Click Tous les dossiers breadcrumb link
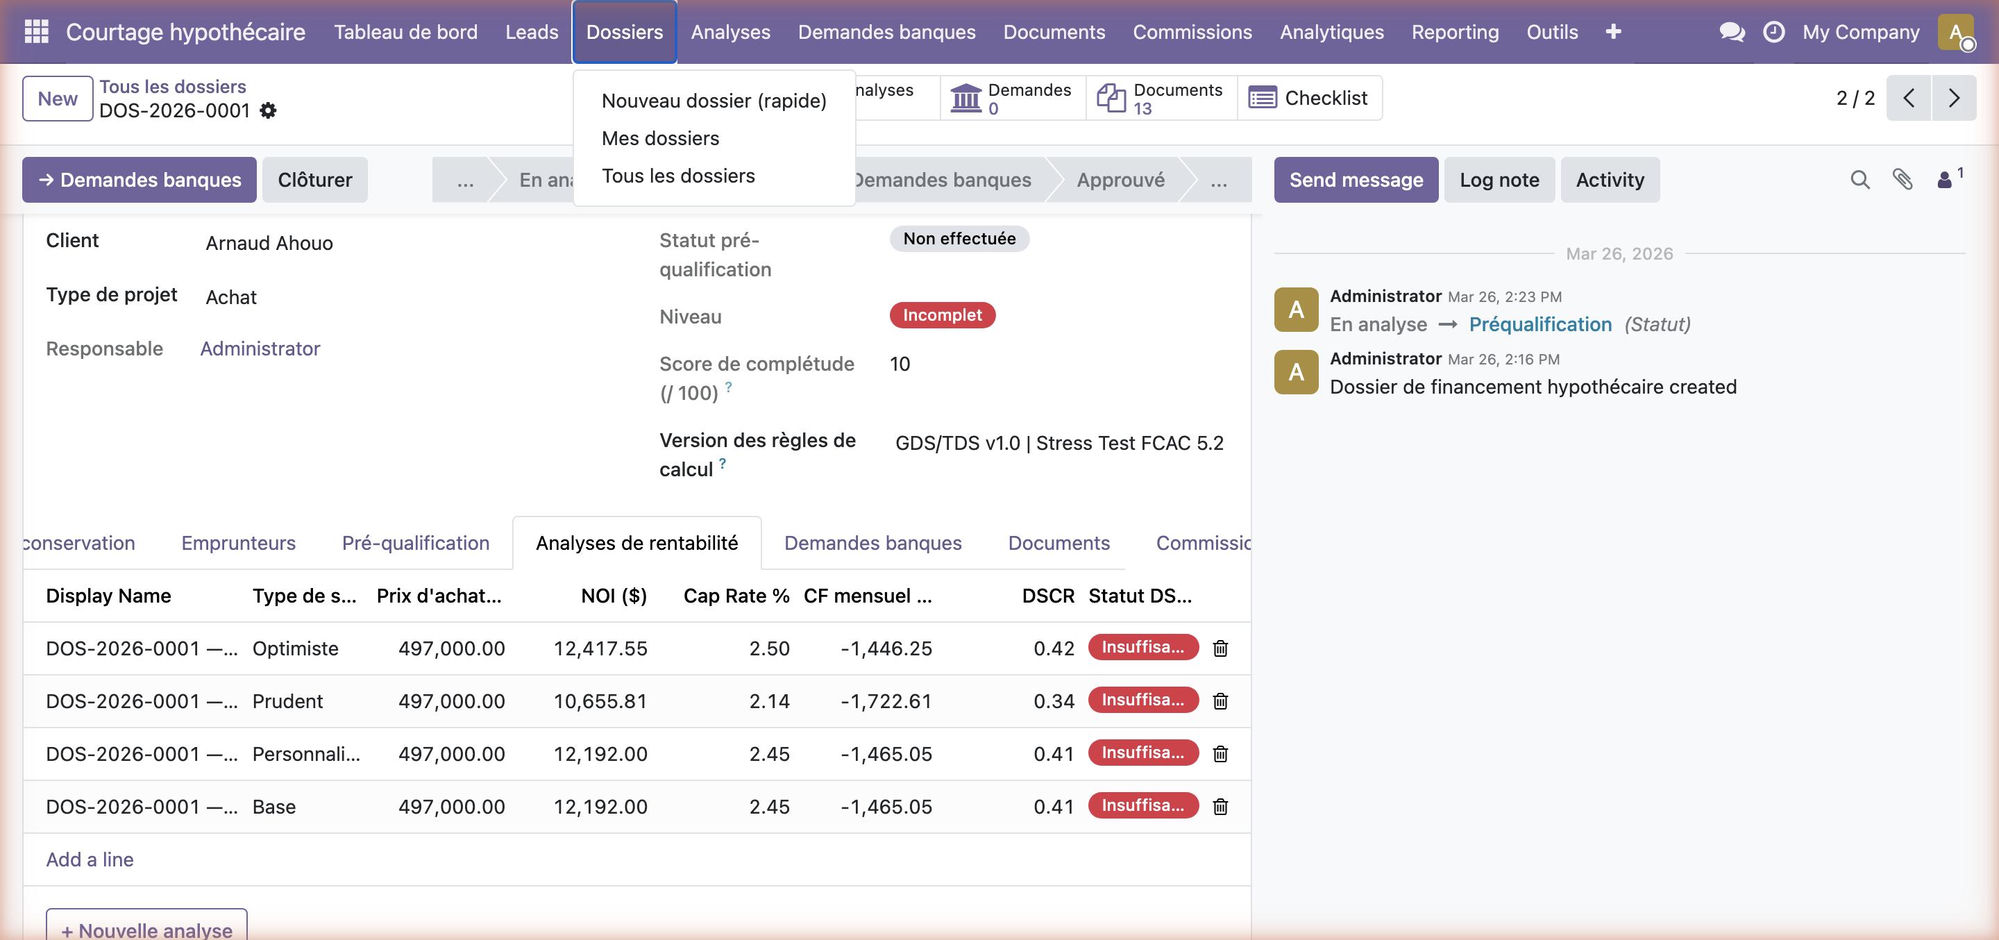The width and height of the screenshot is (1999, 940). click(x=172, y=87)
